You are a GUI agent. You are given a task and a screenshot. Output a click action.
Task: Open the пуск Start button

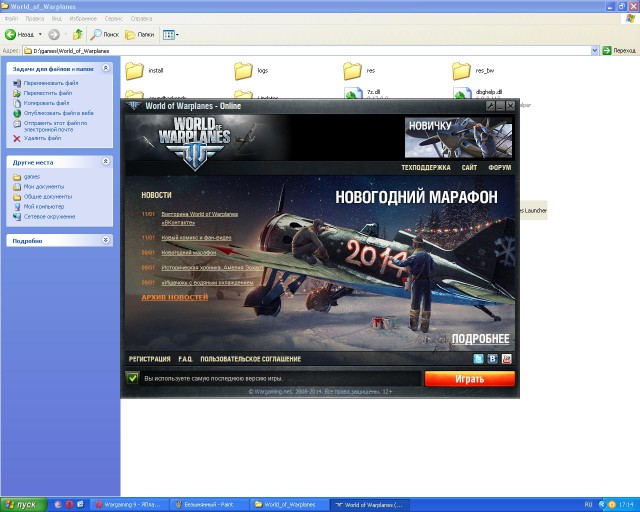pos(23,505)
